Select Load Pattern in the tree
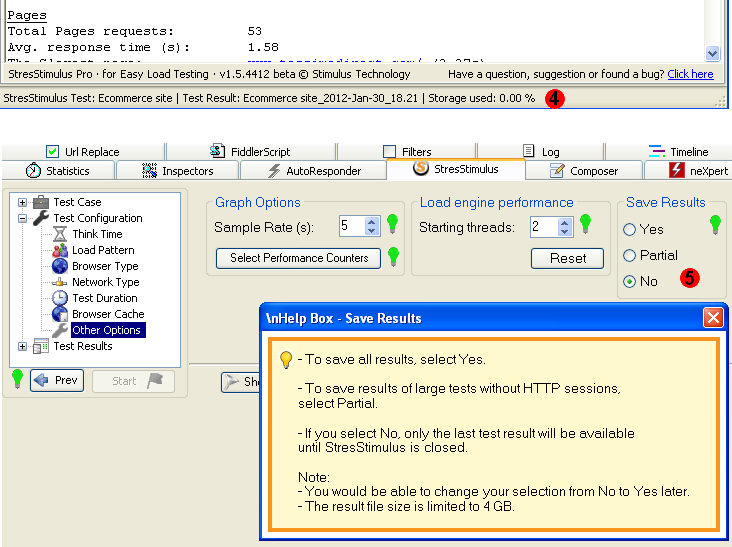 (x=103, y=250)
